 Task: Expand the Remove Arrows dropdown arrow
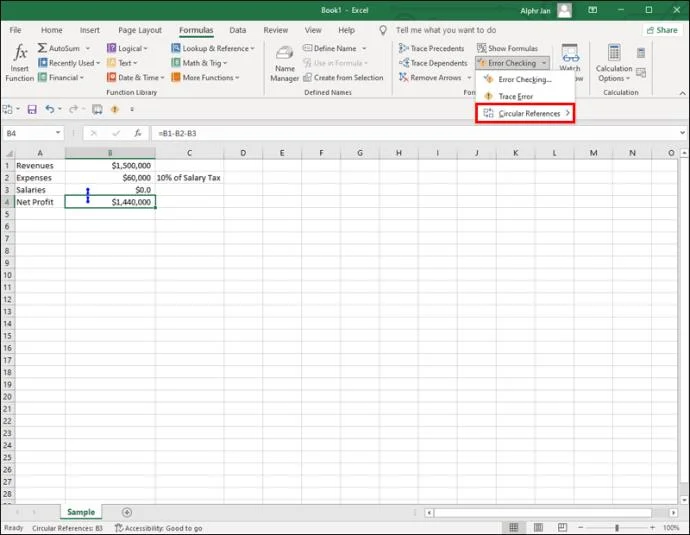(x=469, y=77)
